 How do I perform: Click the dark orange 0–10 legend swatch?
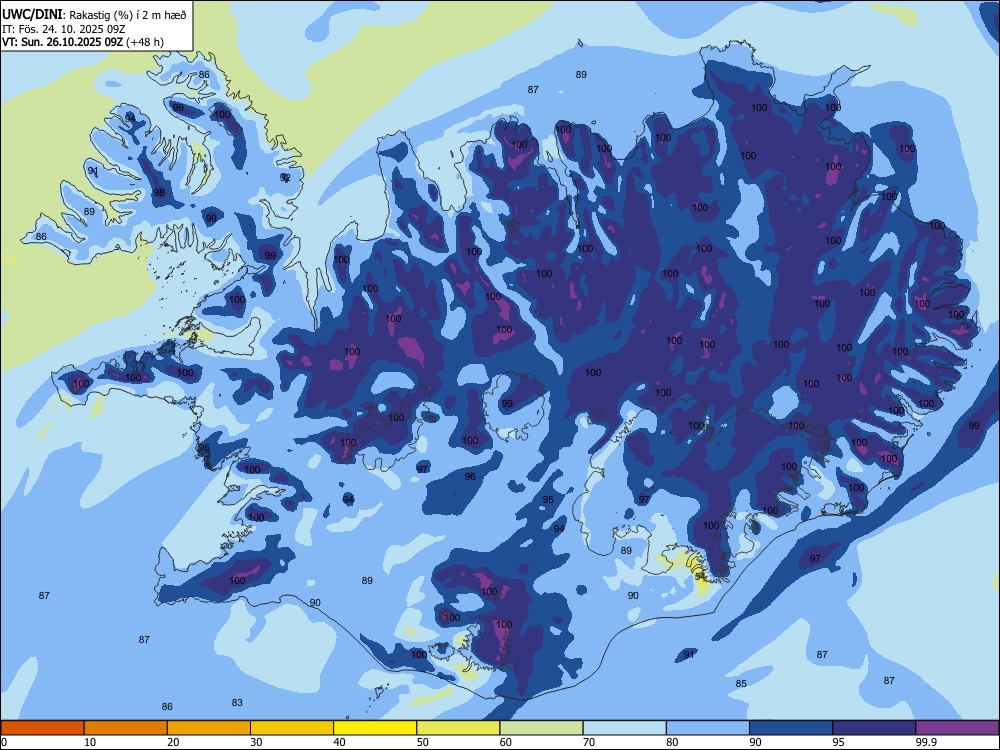(42, 728)
